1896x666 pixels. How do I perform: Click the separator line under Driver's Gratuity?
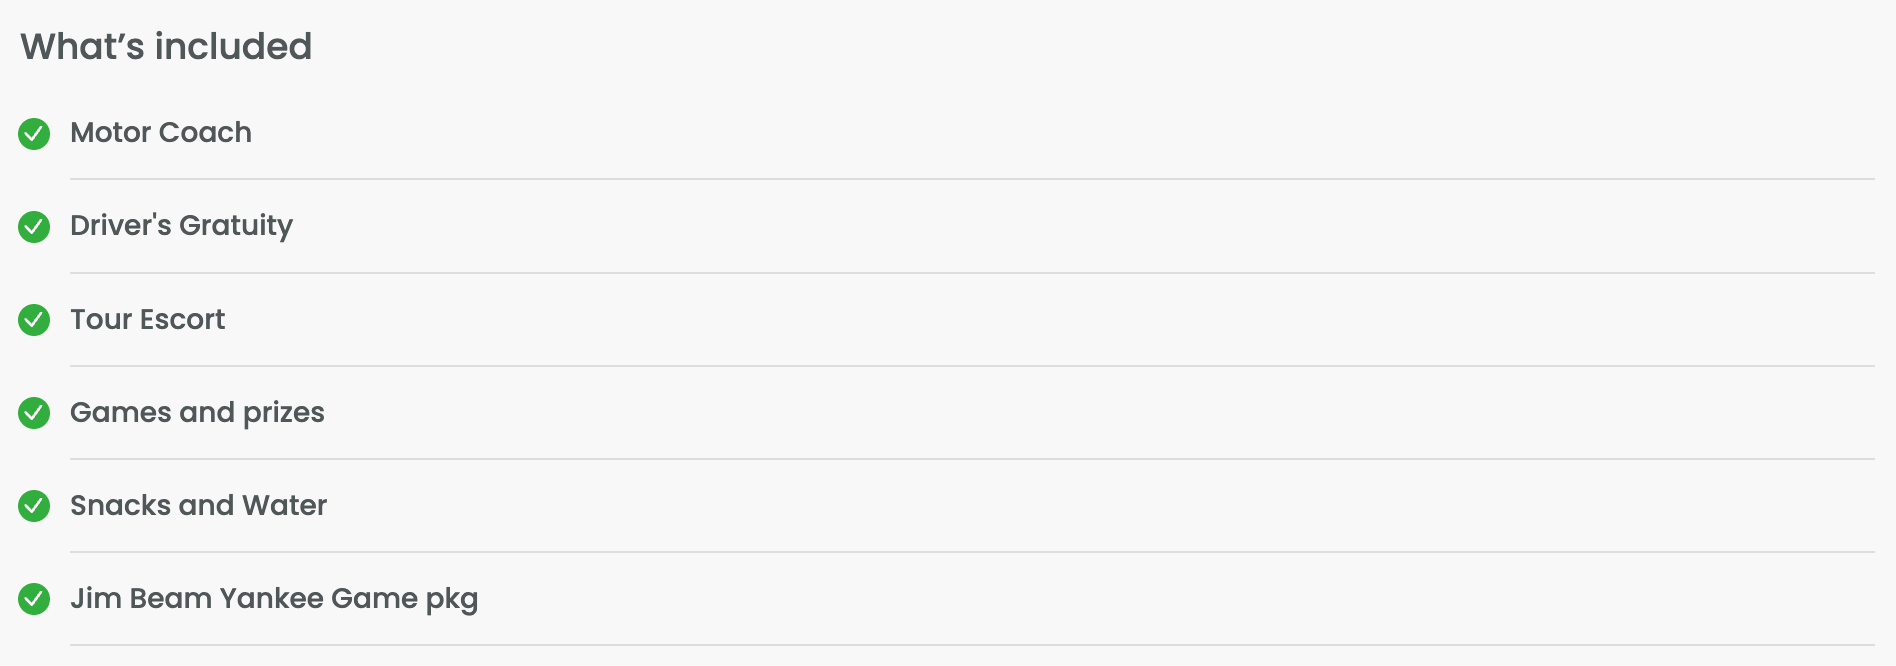972,273
